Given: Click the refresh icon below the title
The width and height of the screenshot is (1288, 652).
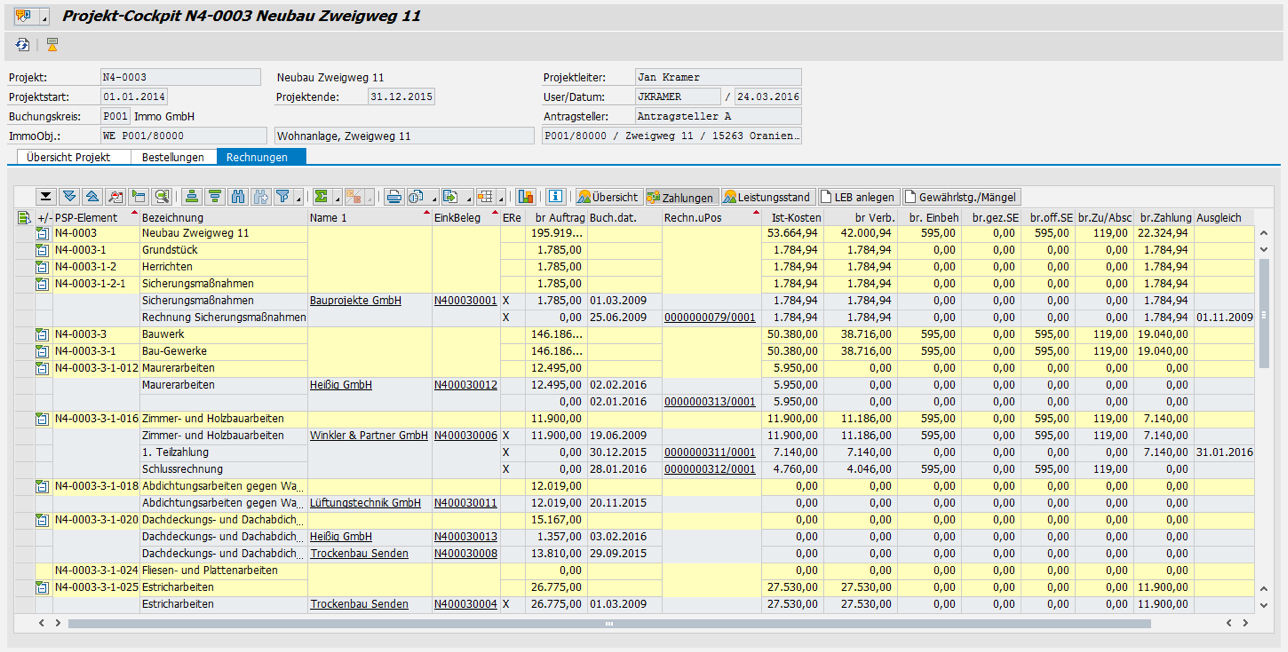Looking at the screenshot, I should pyautogui.click(x=22, y=44).
